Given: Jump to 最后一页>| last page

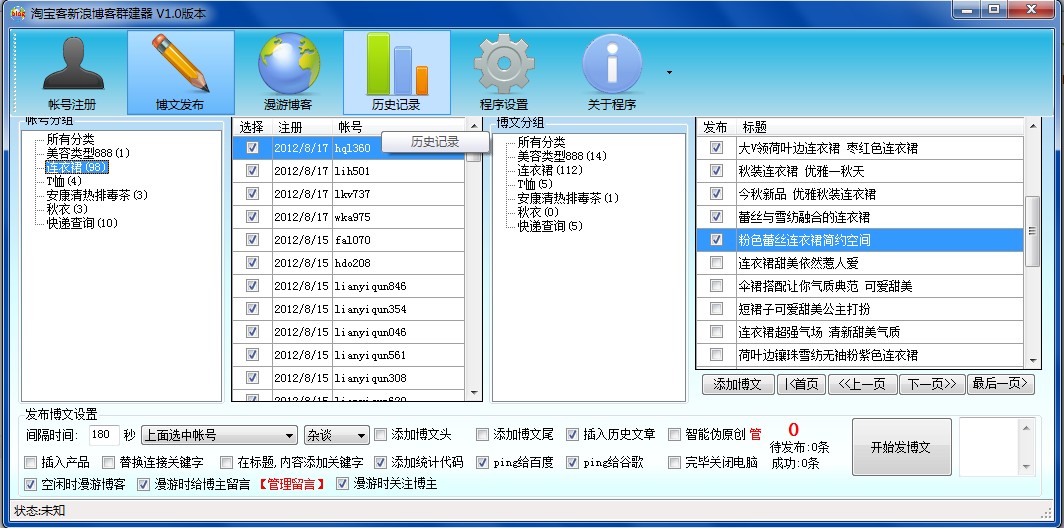Looking at the screenshot, I should [1001, 384].
